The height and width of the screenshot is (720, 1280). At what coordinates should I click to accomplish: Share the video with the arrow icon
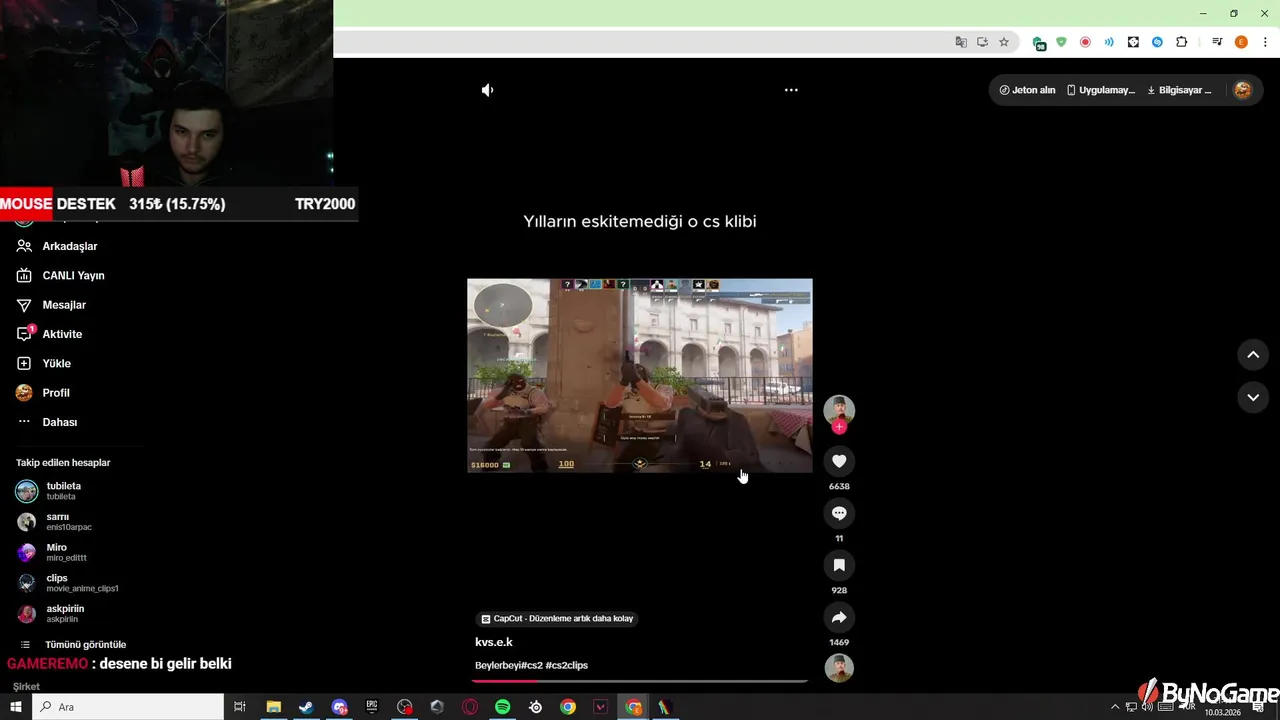(x=839, y=617)
